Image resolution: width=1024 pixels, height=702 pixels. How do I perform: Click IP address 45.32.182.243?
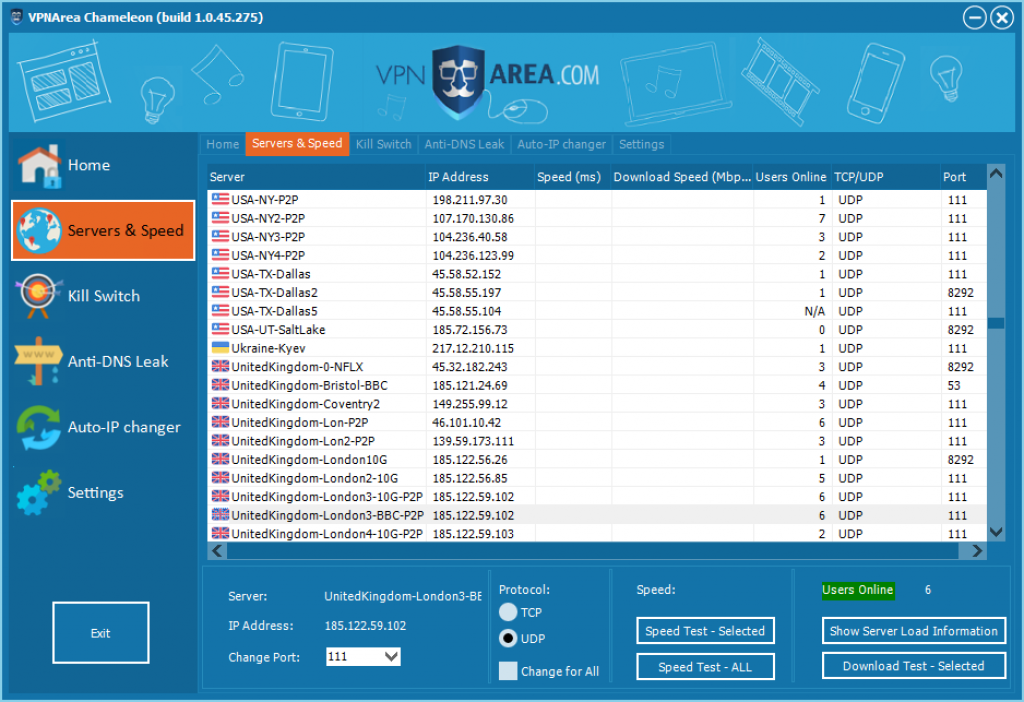pyautogui.click(x=470, y=367)
